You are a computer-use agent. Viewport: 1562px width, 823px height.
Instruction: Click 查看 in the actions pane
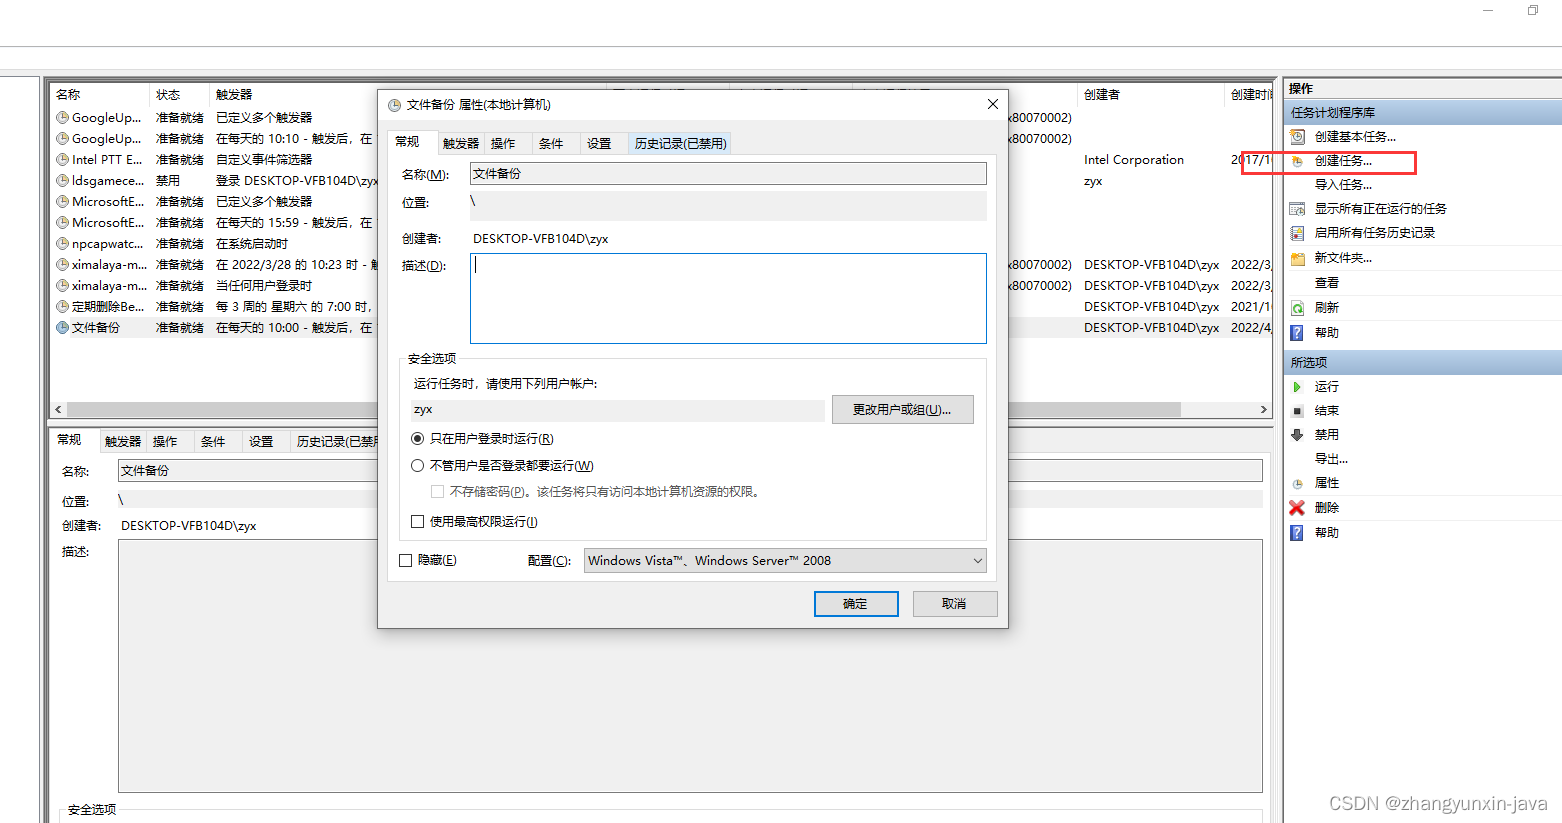(x=1326, y=282)
